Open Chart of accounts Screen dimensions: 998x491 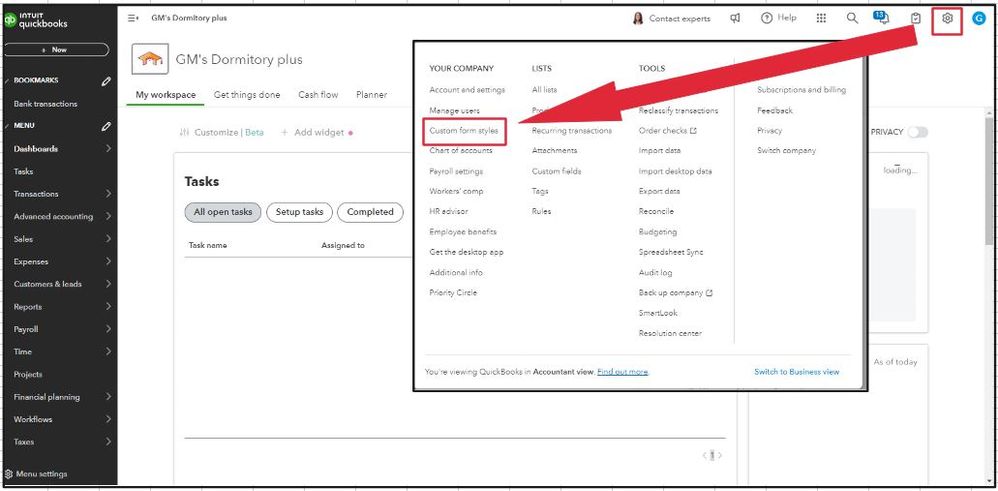click(x=461, y=150)
